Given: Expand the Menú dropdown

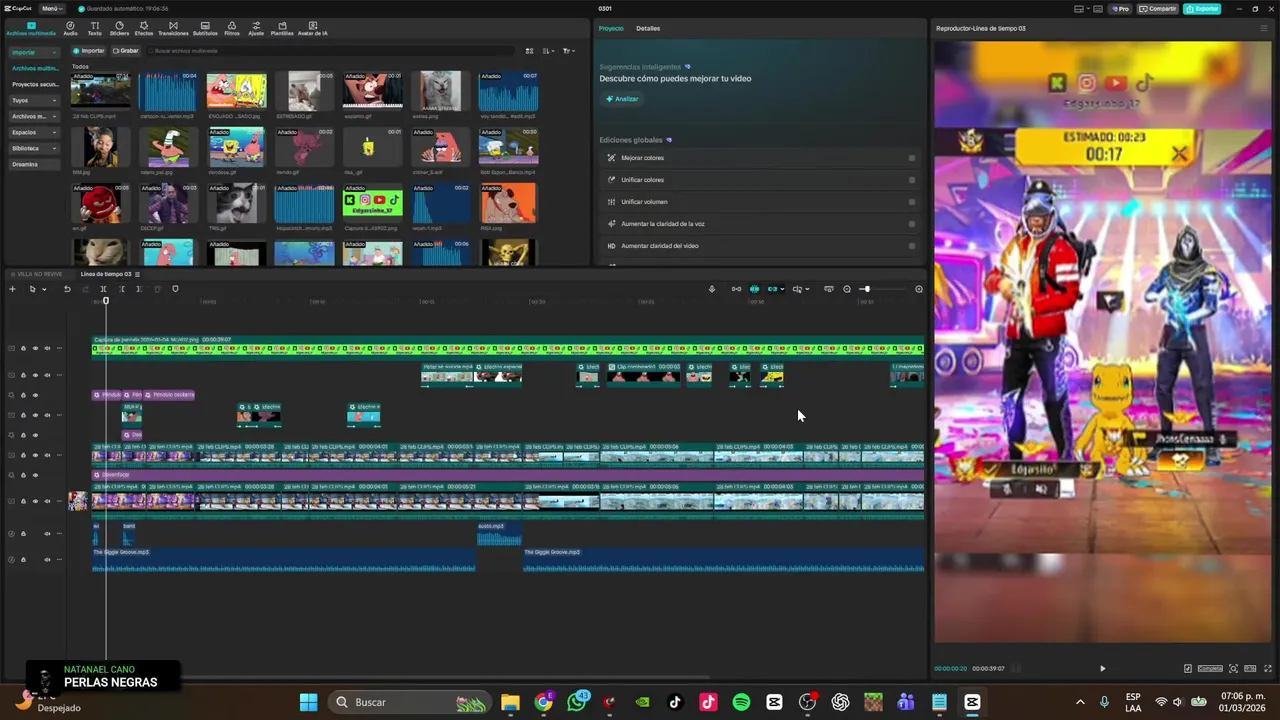Looking at the screenshot, I should (52, 9).
